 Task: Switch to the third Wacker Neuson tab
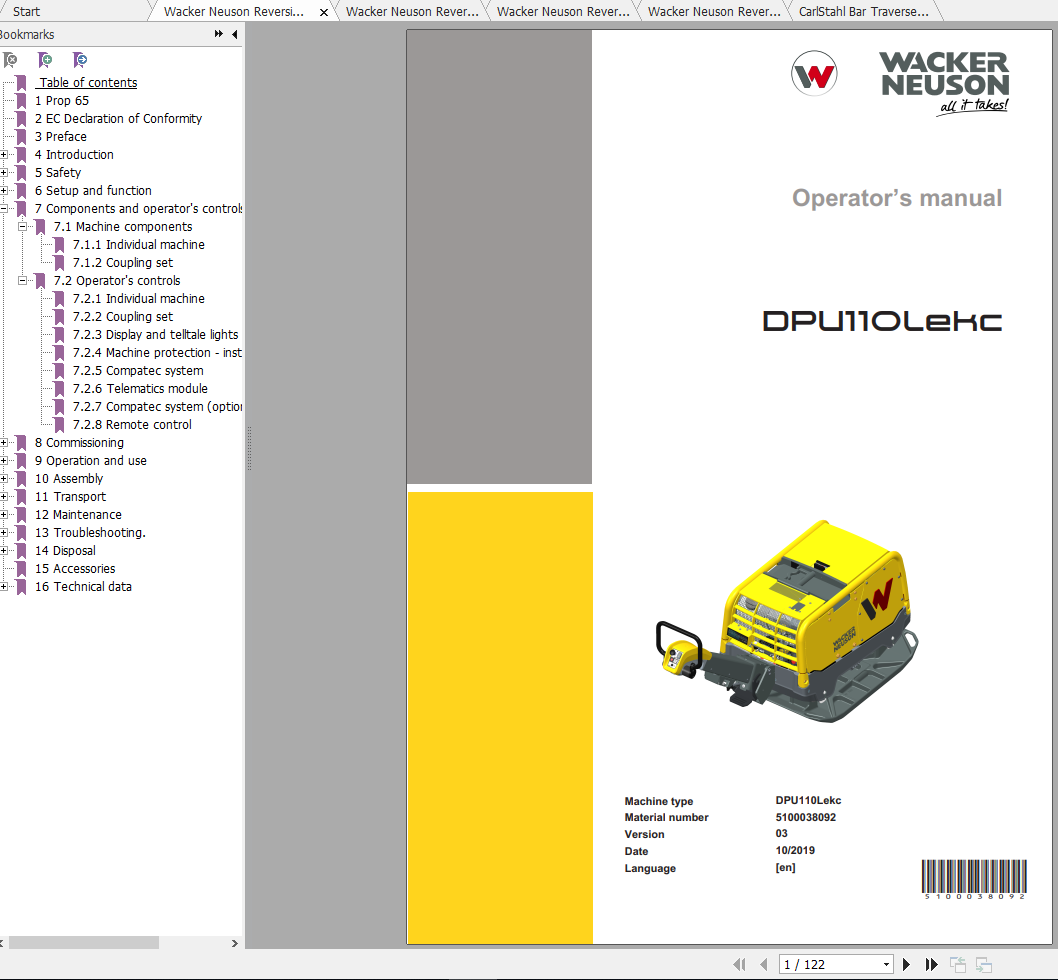(x=563, y=11)
